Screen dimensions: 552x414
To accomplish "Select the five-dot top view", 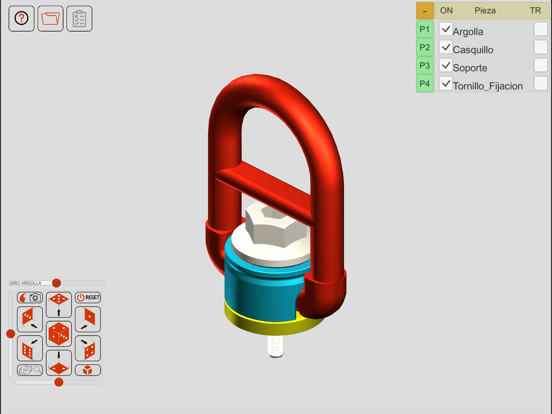I will pyautogui.click(x=59, y=305).
